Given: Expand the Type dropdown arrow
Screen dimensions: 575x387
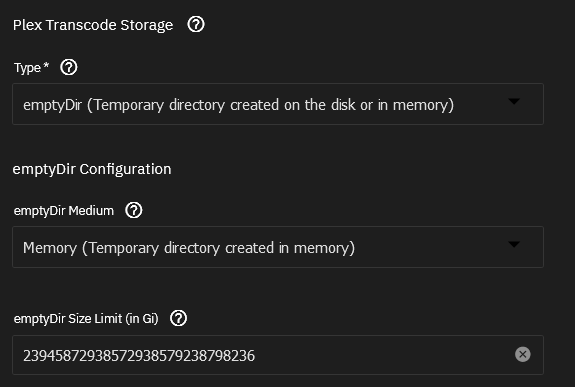Looking at the screenshot, I should 514,101.
